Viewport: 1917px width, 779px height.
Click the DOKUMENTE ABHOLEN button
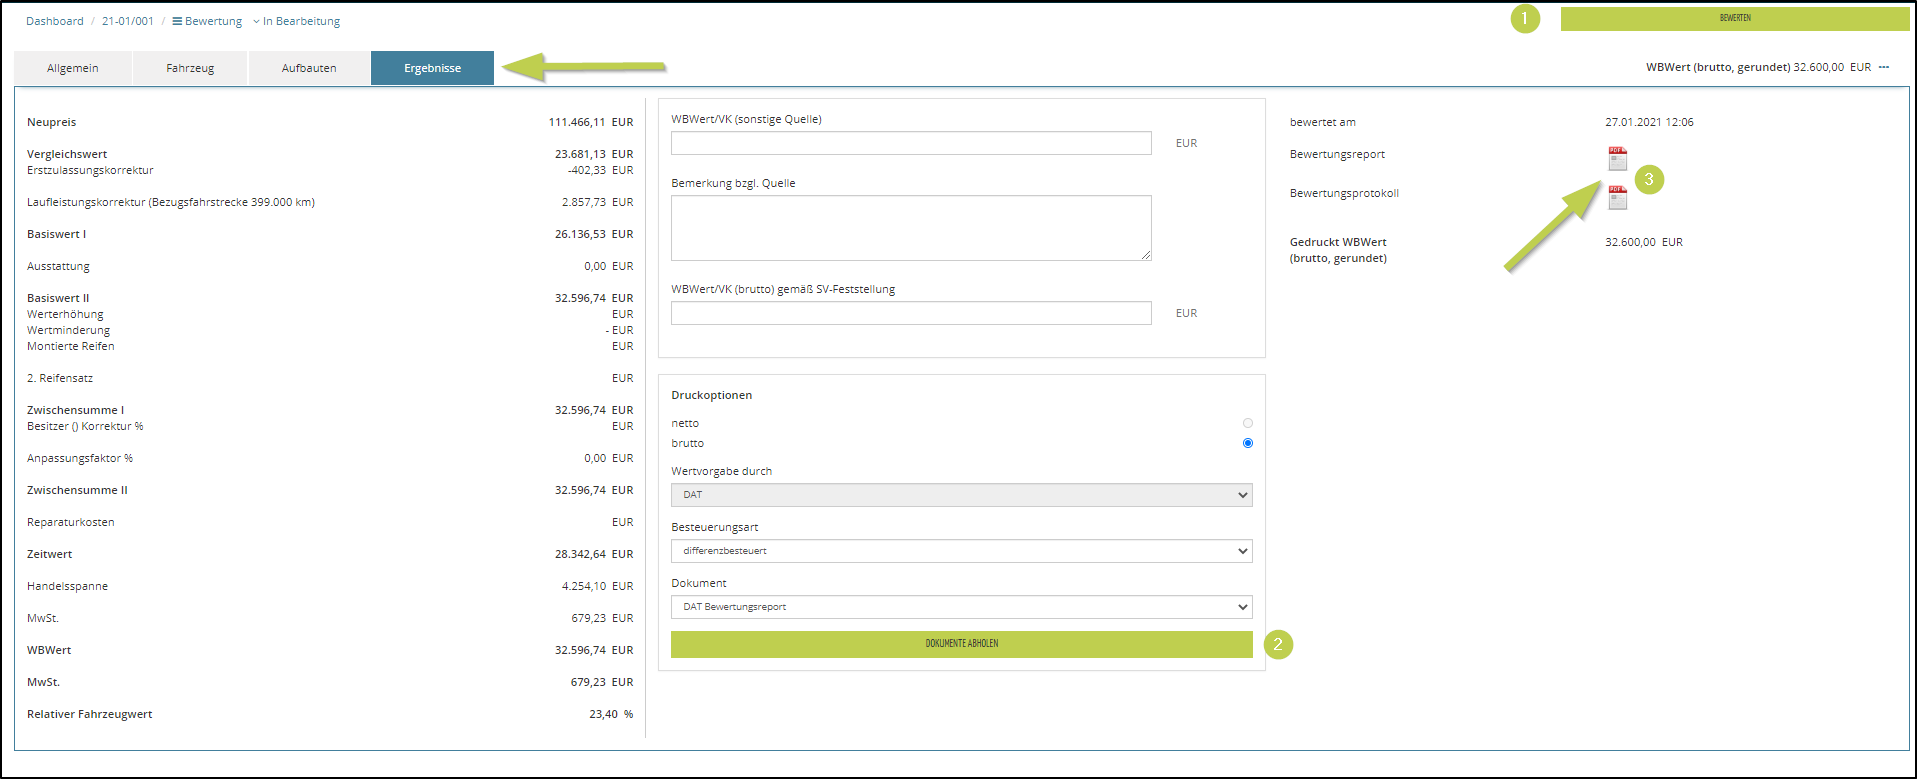click(961, 644)
